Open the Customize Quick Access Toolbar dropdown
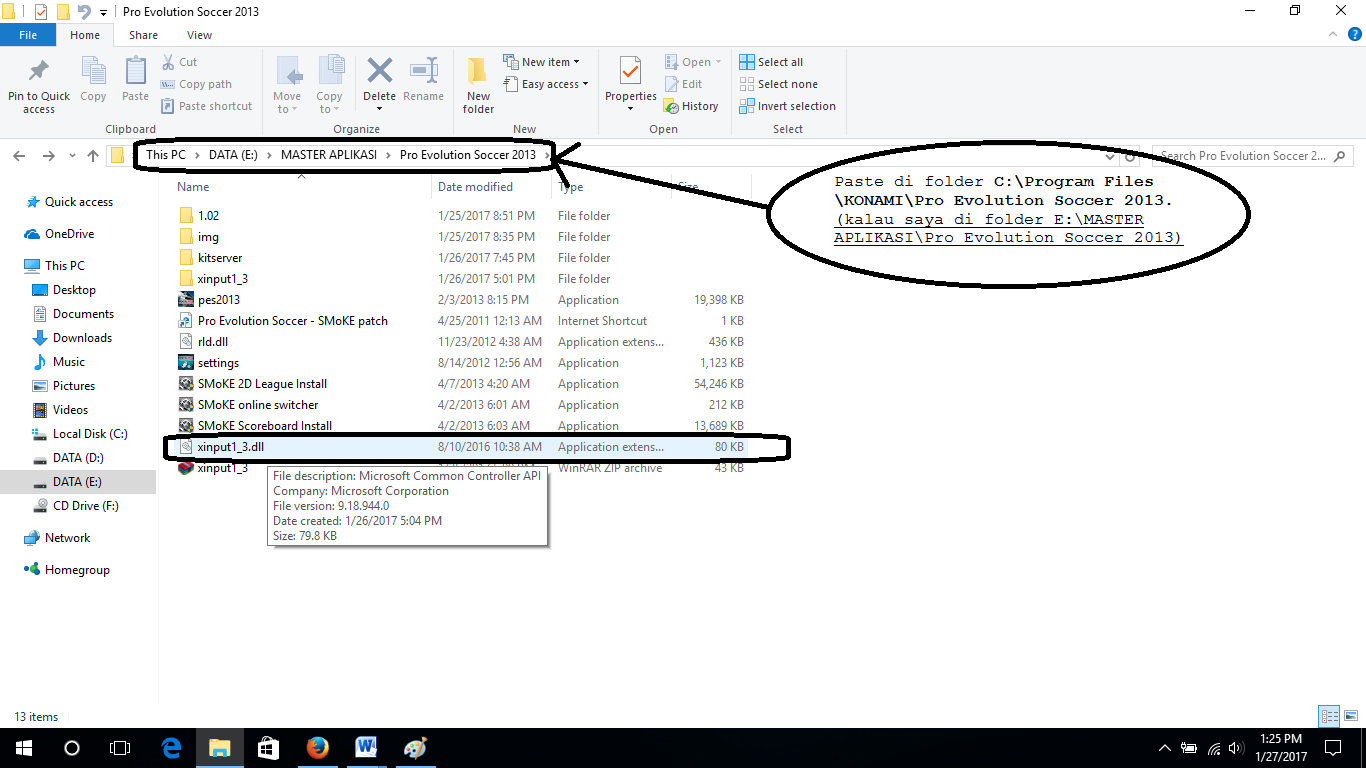Viewport: 1366px width, 768px height. (x=103, y=12)
